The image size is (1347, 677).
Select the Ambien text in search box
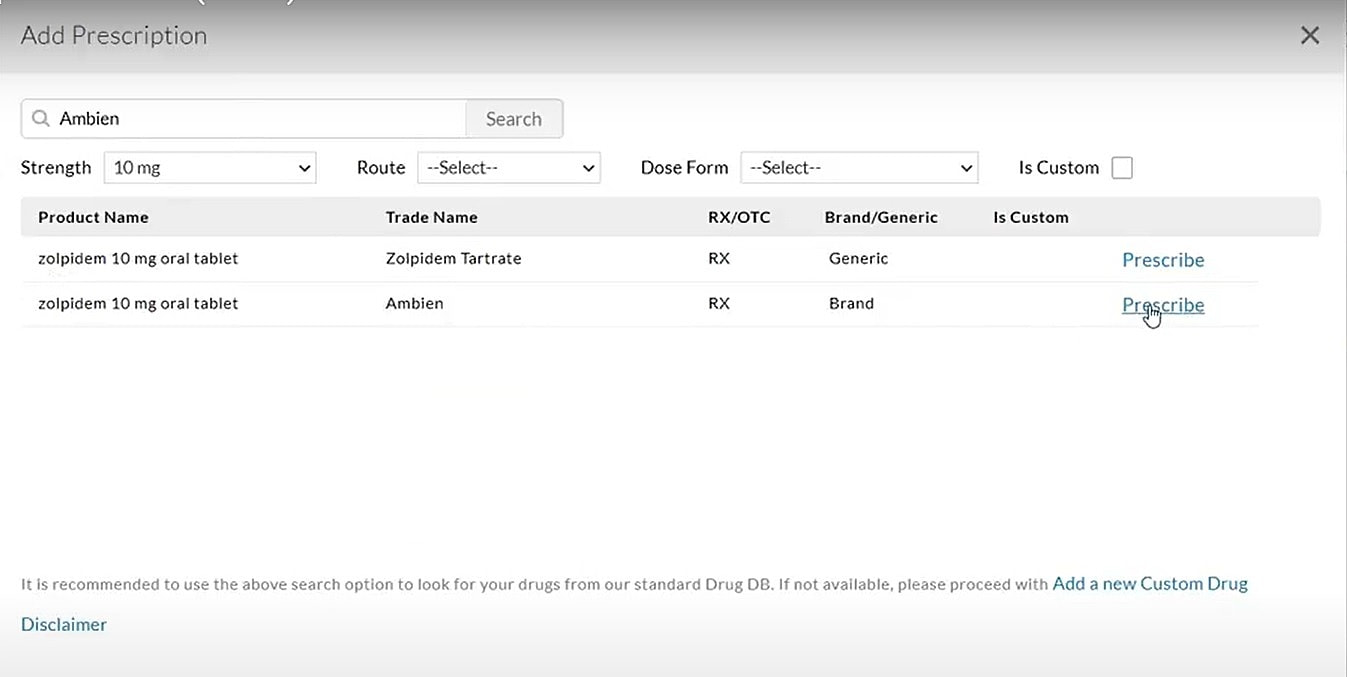point(89,118)
